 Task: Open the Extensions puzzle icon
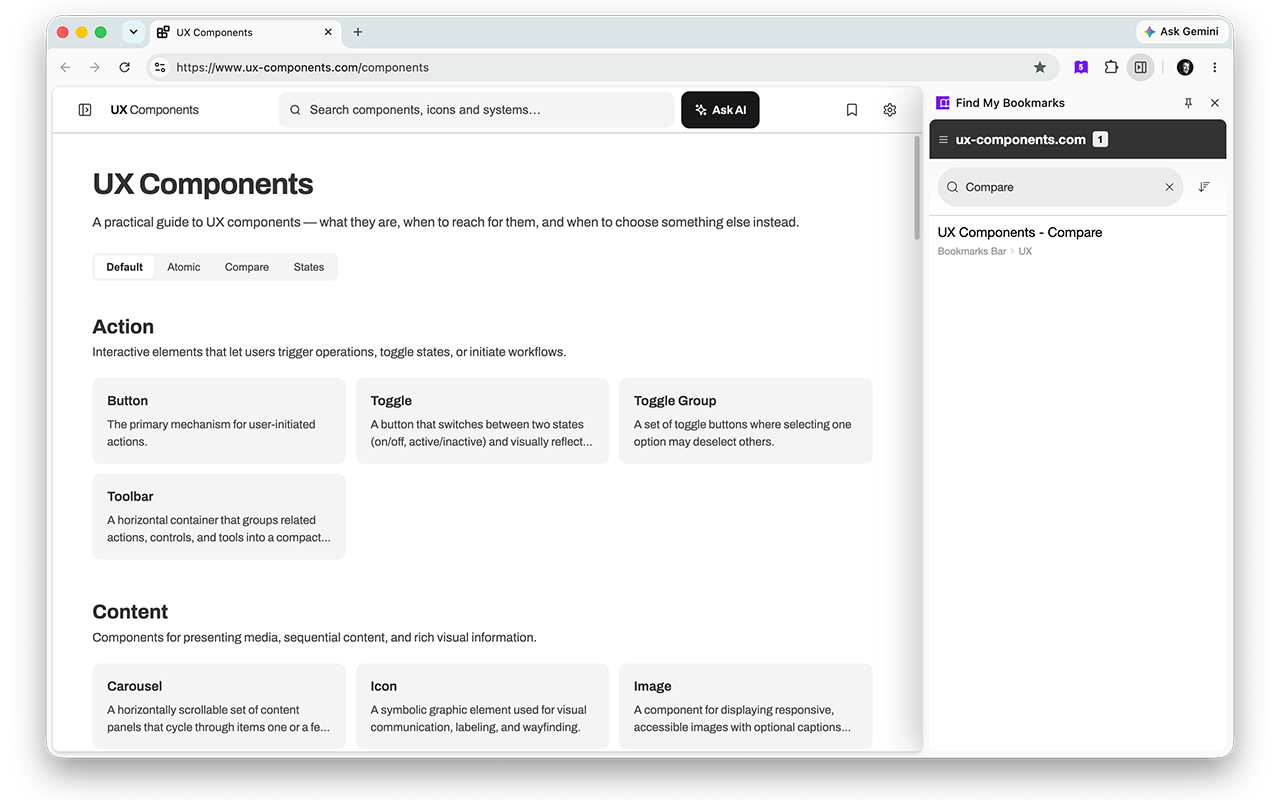(1111, 67)
